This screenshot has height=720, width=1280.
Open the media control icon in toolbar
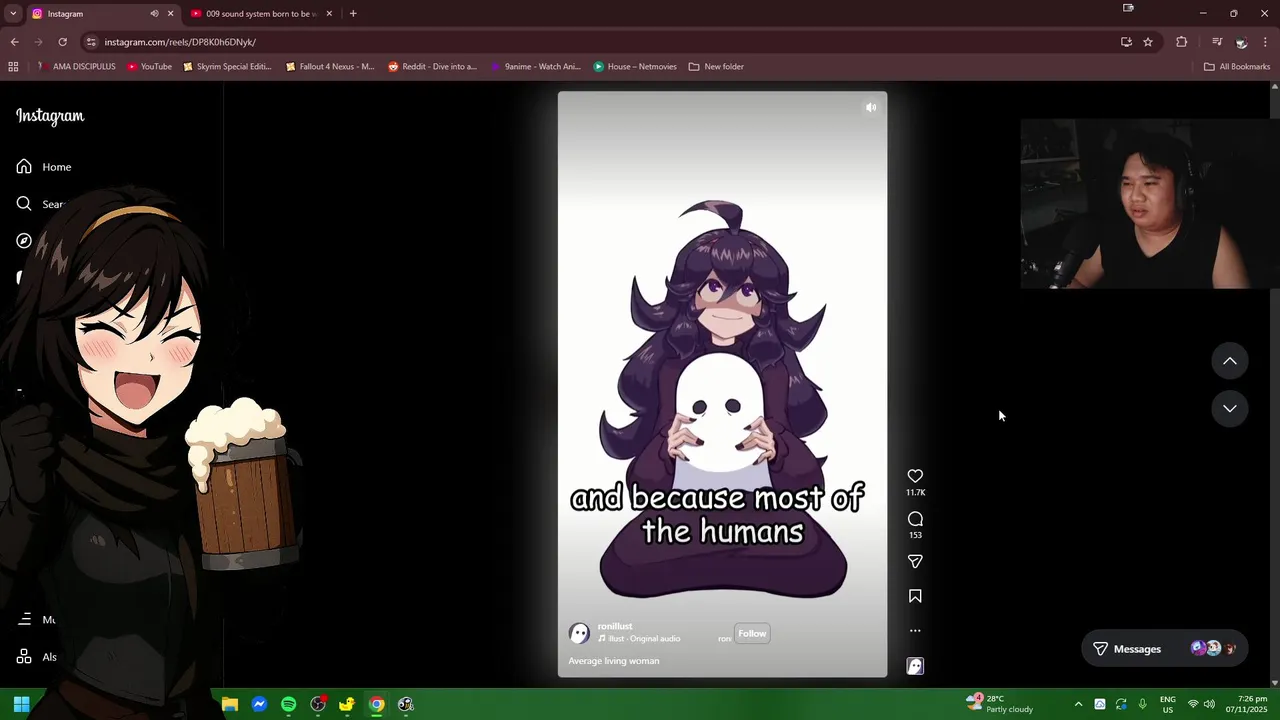coord(1217,42)
